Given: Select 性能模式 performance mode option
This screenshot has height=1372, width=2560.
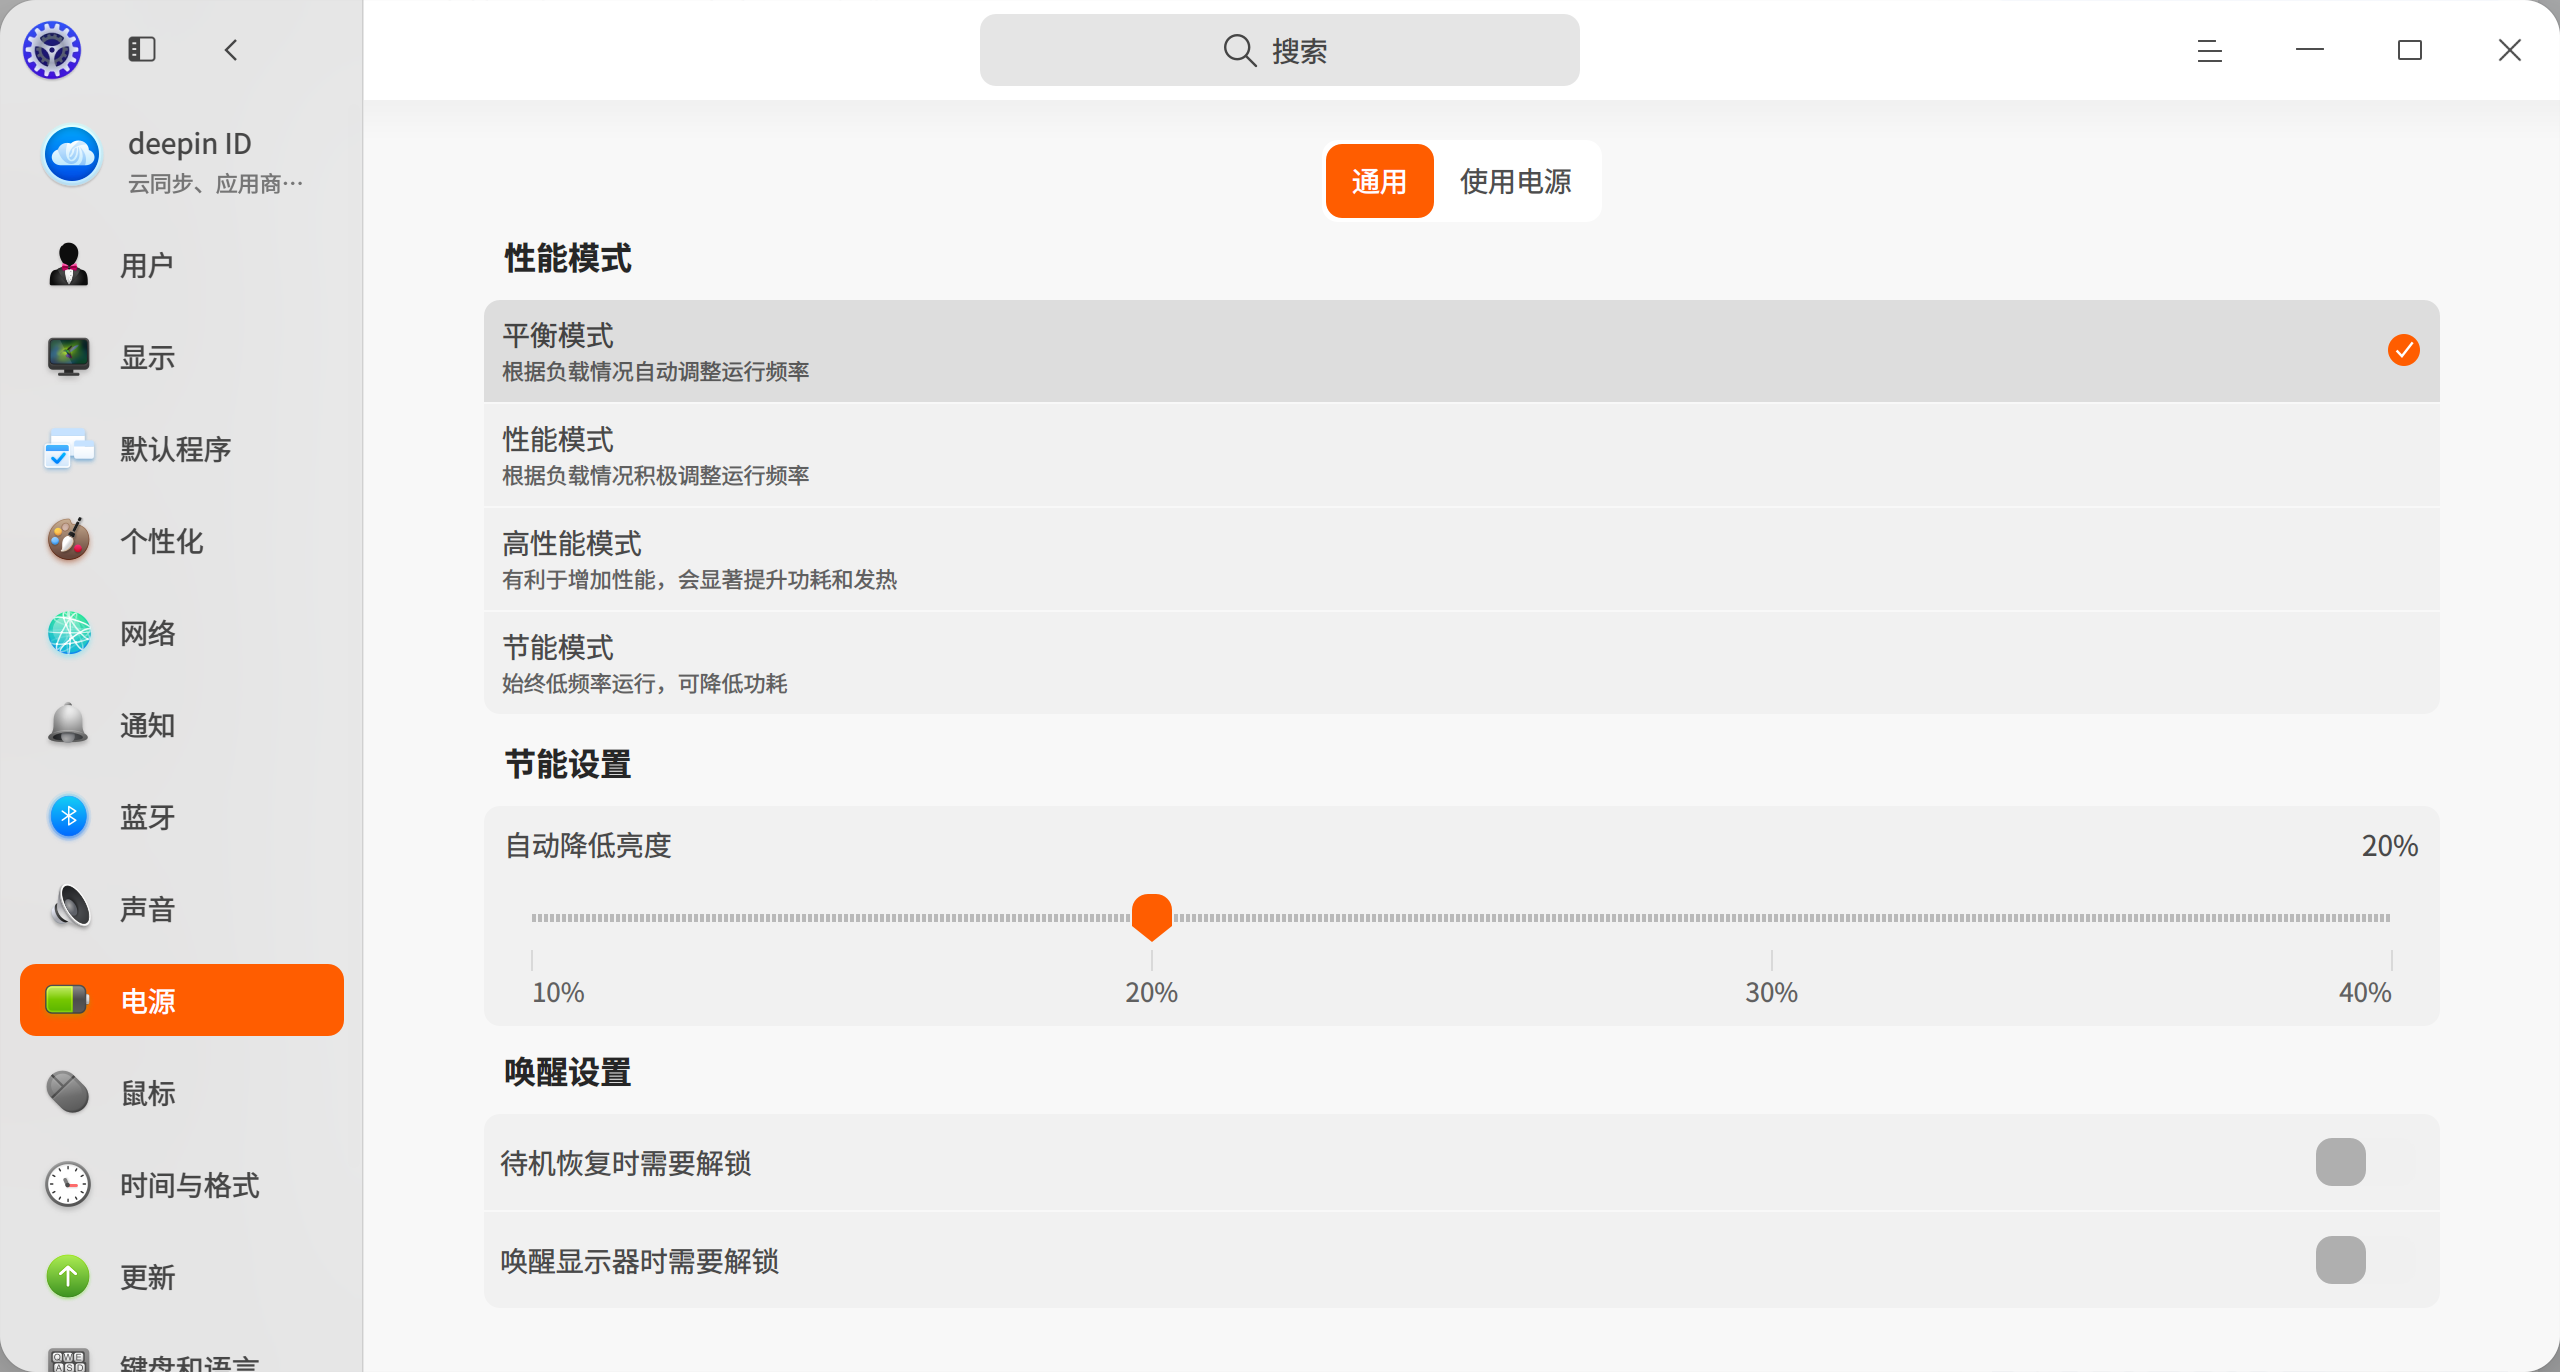Looking at the screenshot, I should pyautogui.click(x=1461, y=455).
